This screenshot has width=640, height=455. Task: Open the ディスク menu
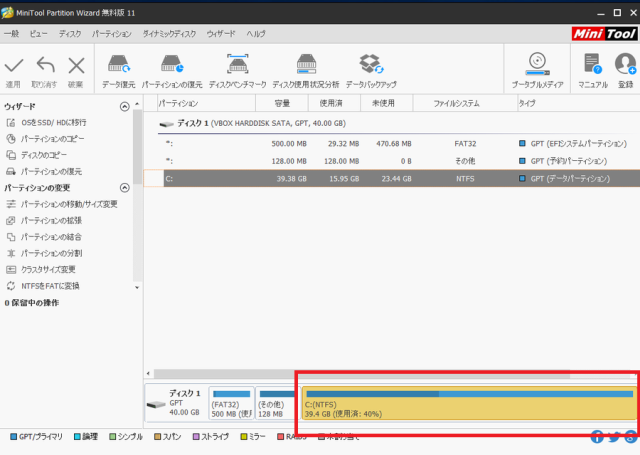pyautogui.click(x=70, y=33)
